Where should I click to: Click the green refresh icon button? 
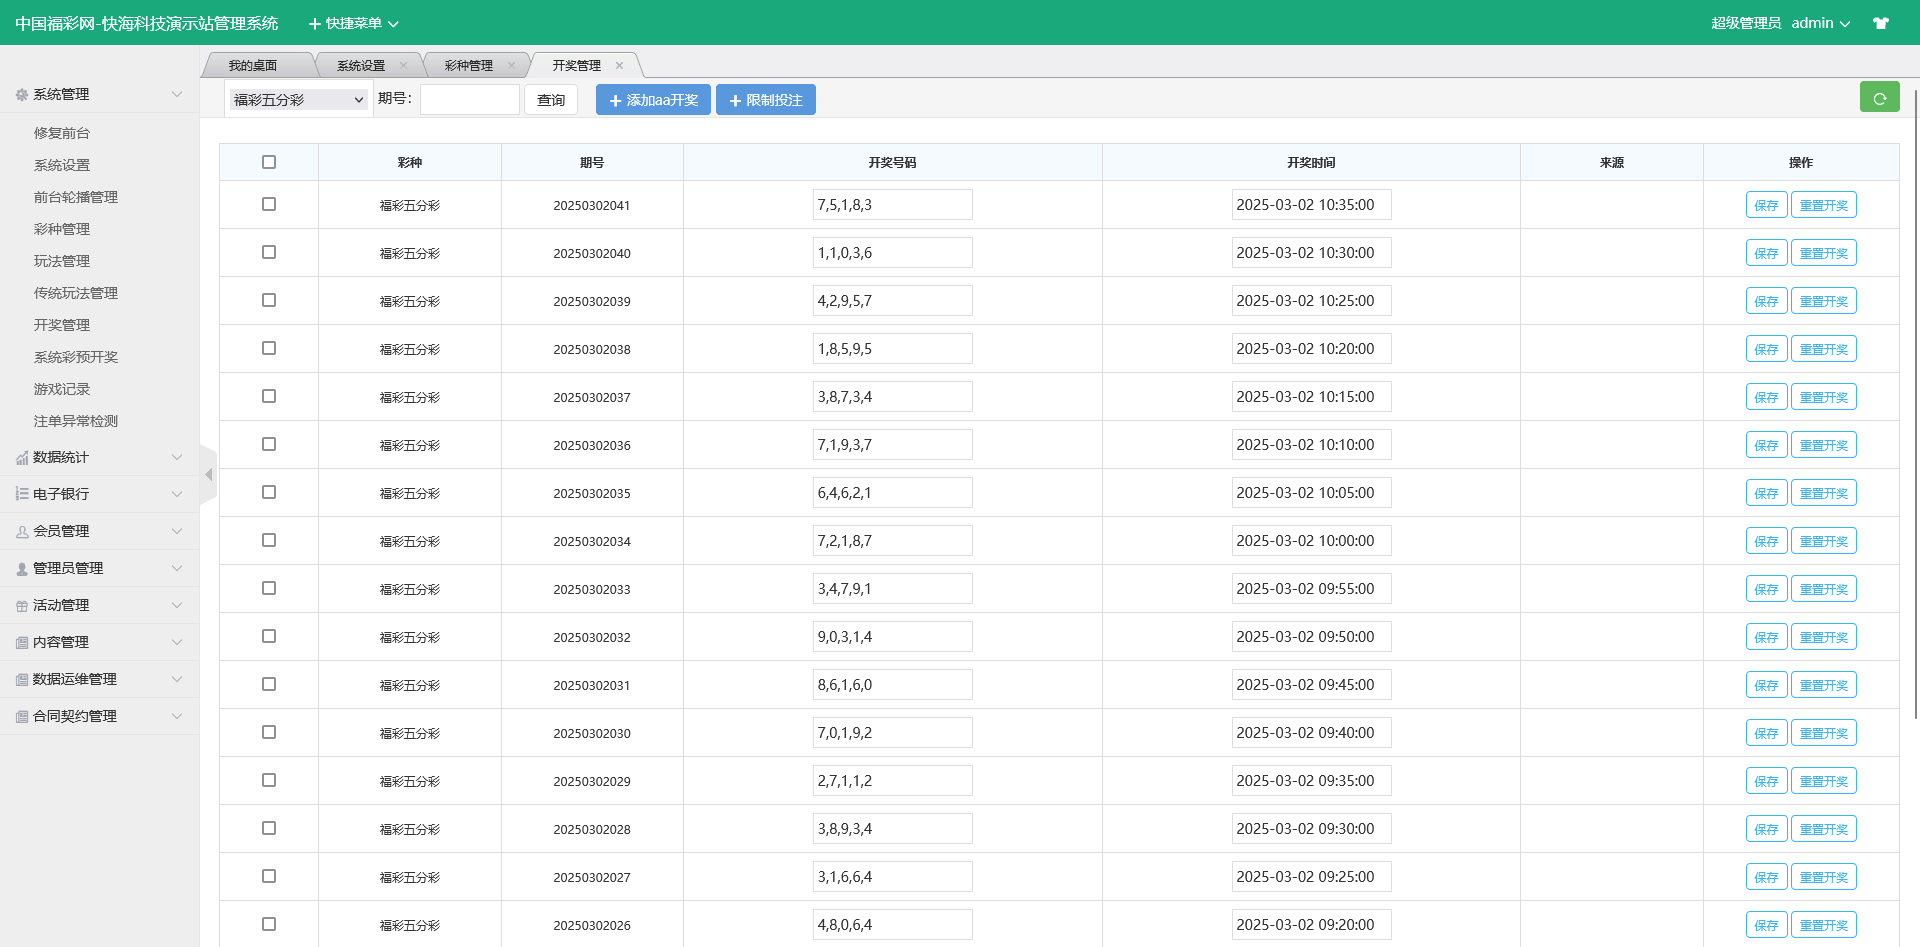click(1879, 98)
